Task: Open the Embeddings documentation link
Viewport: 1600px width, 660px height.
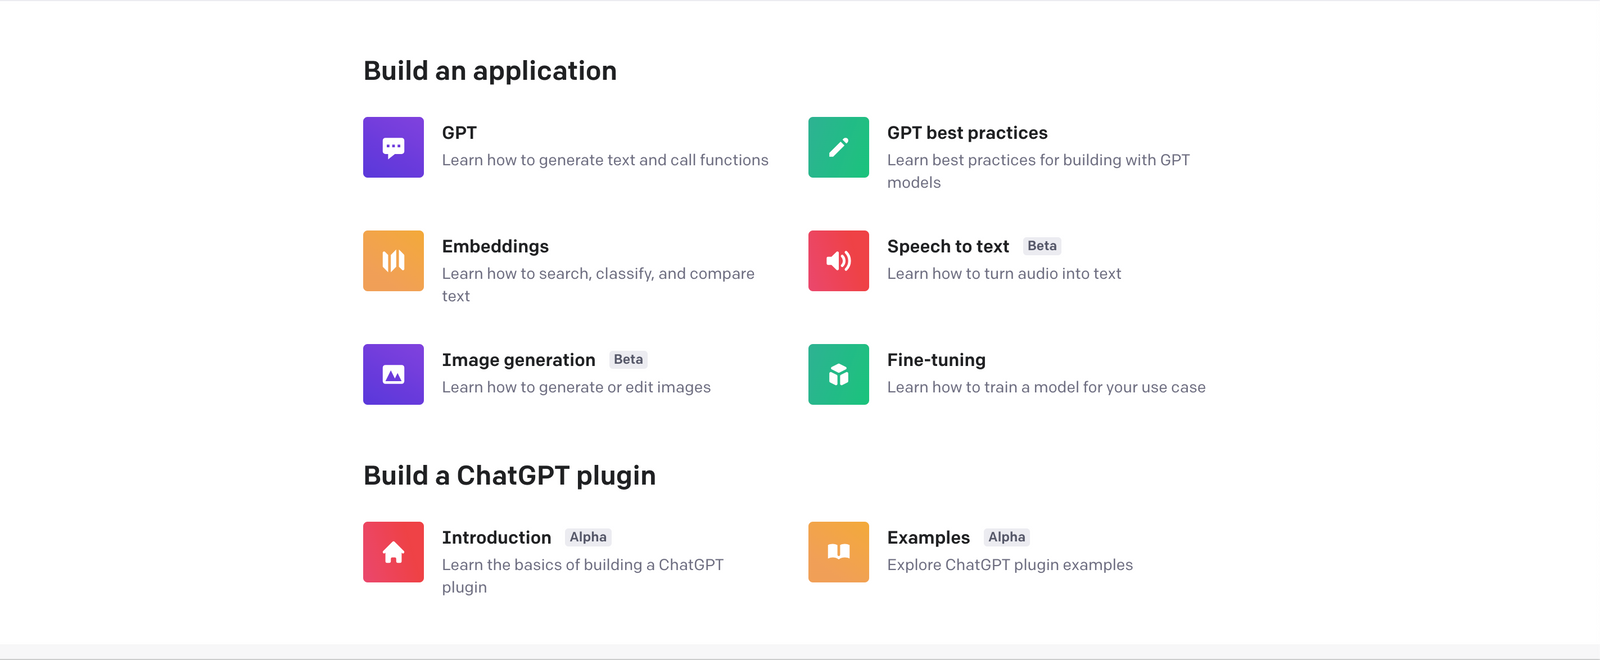Action: coord(495,246)
